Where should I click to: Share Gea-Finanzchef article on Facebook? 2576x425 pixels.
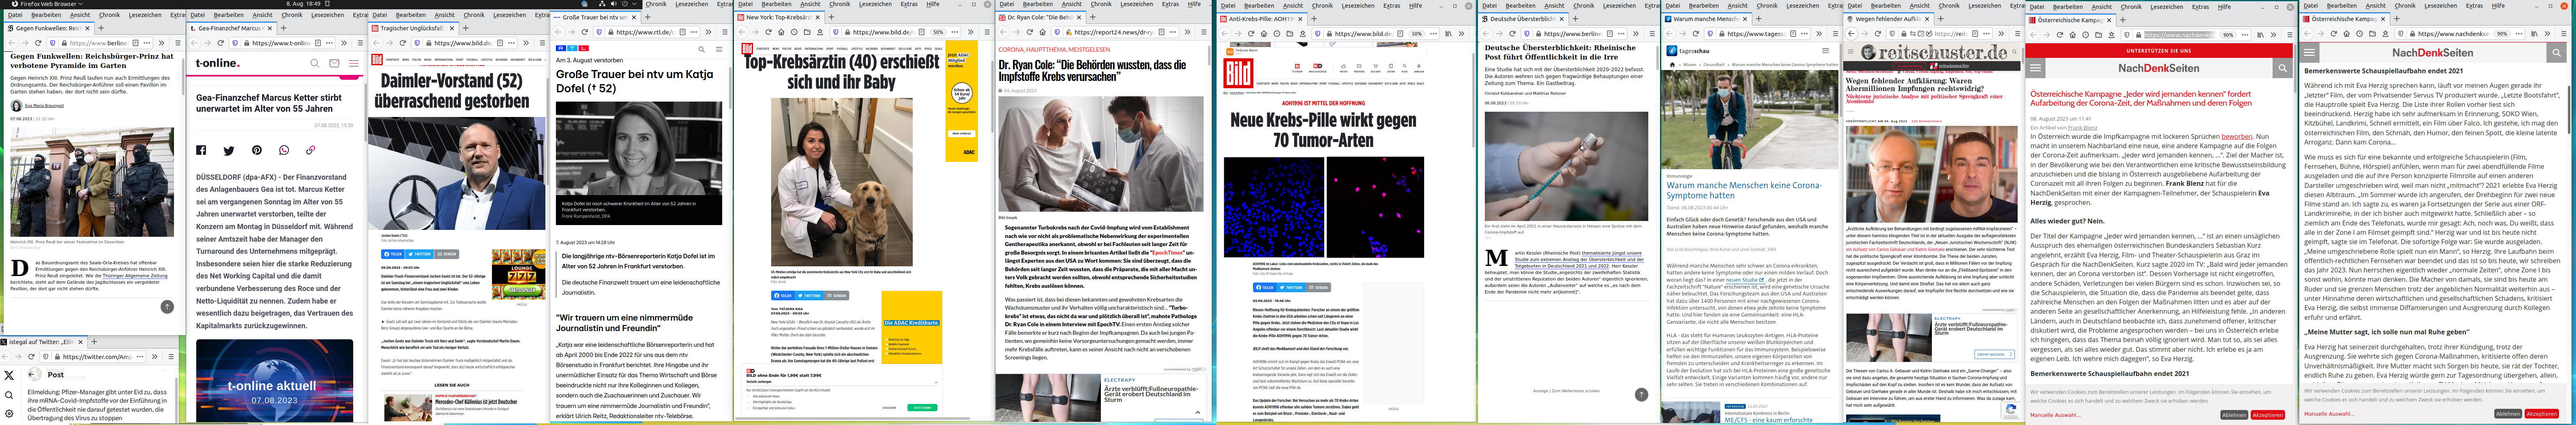pos(201,150)
